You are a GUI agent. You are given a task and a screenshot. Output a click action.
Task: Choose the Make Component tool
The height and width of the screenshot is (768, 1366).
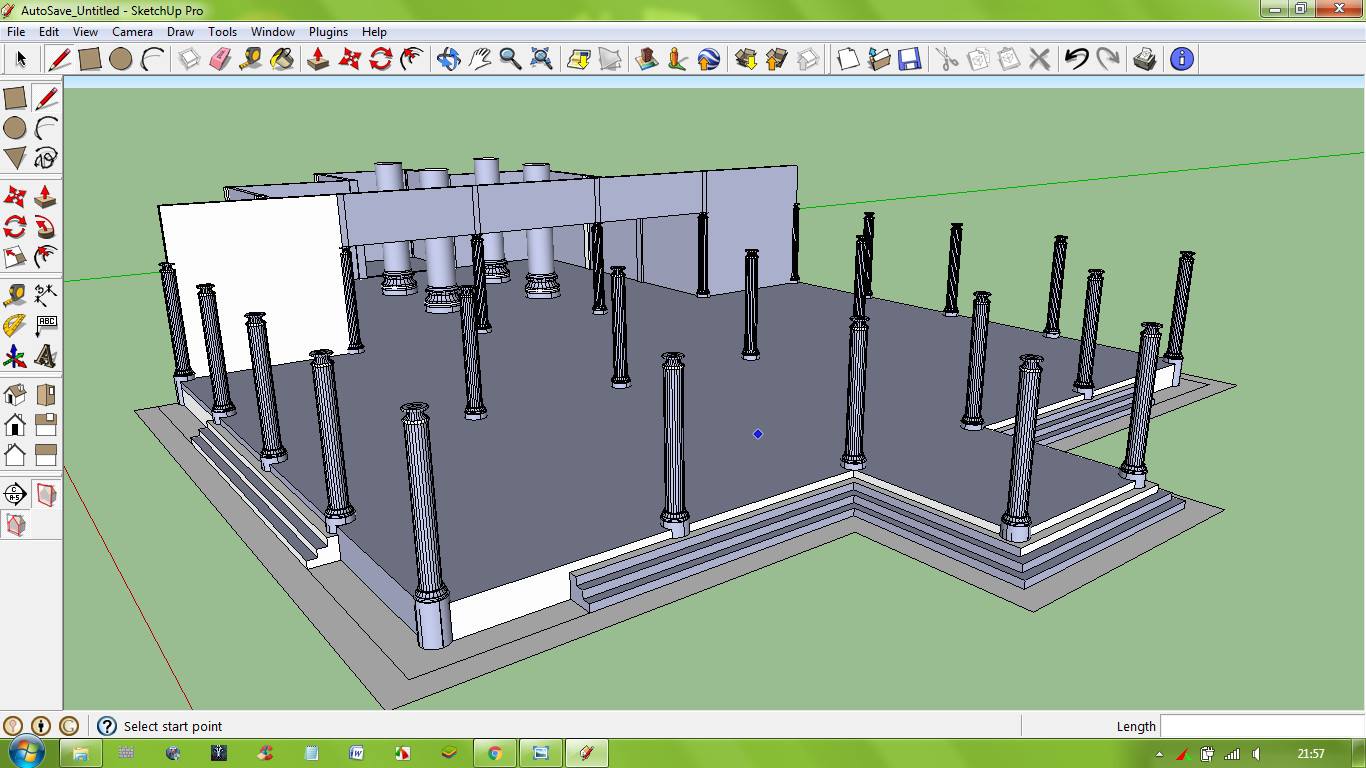tap(189, 59)
